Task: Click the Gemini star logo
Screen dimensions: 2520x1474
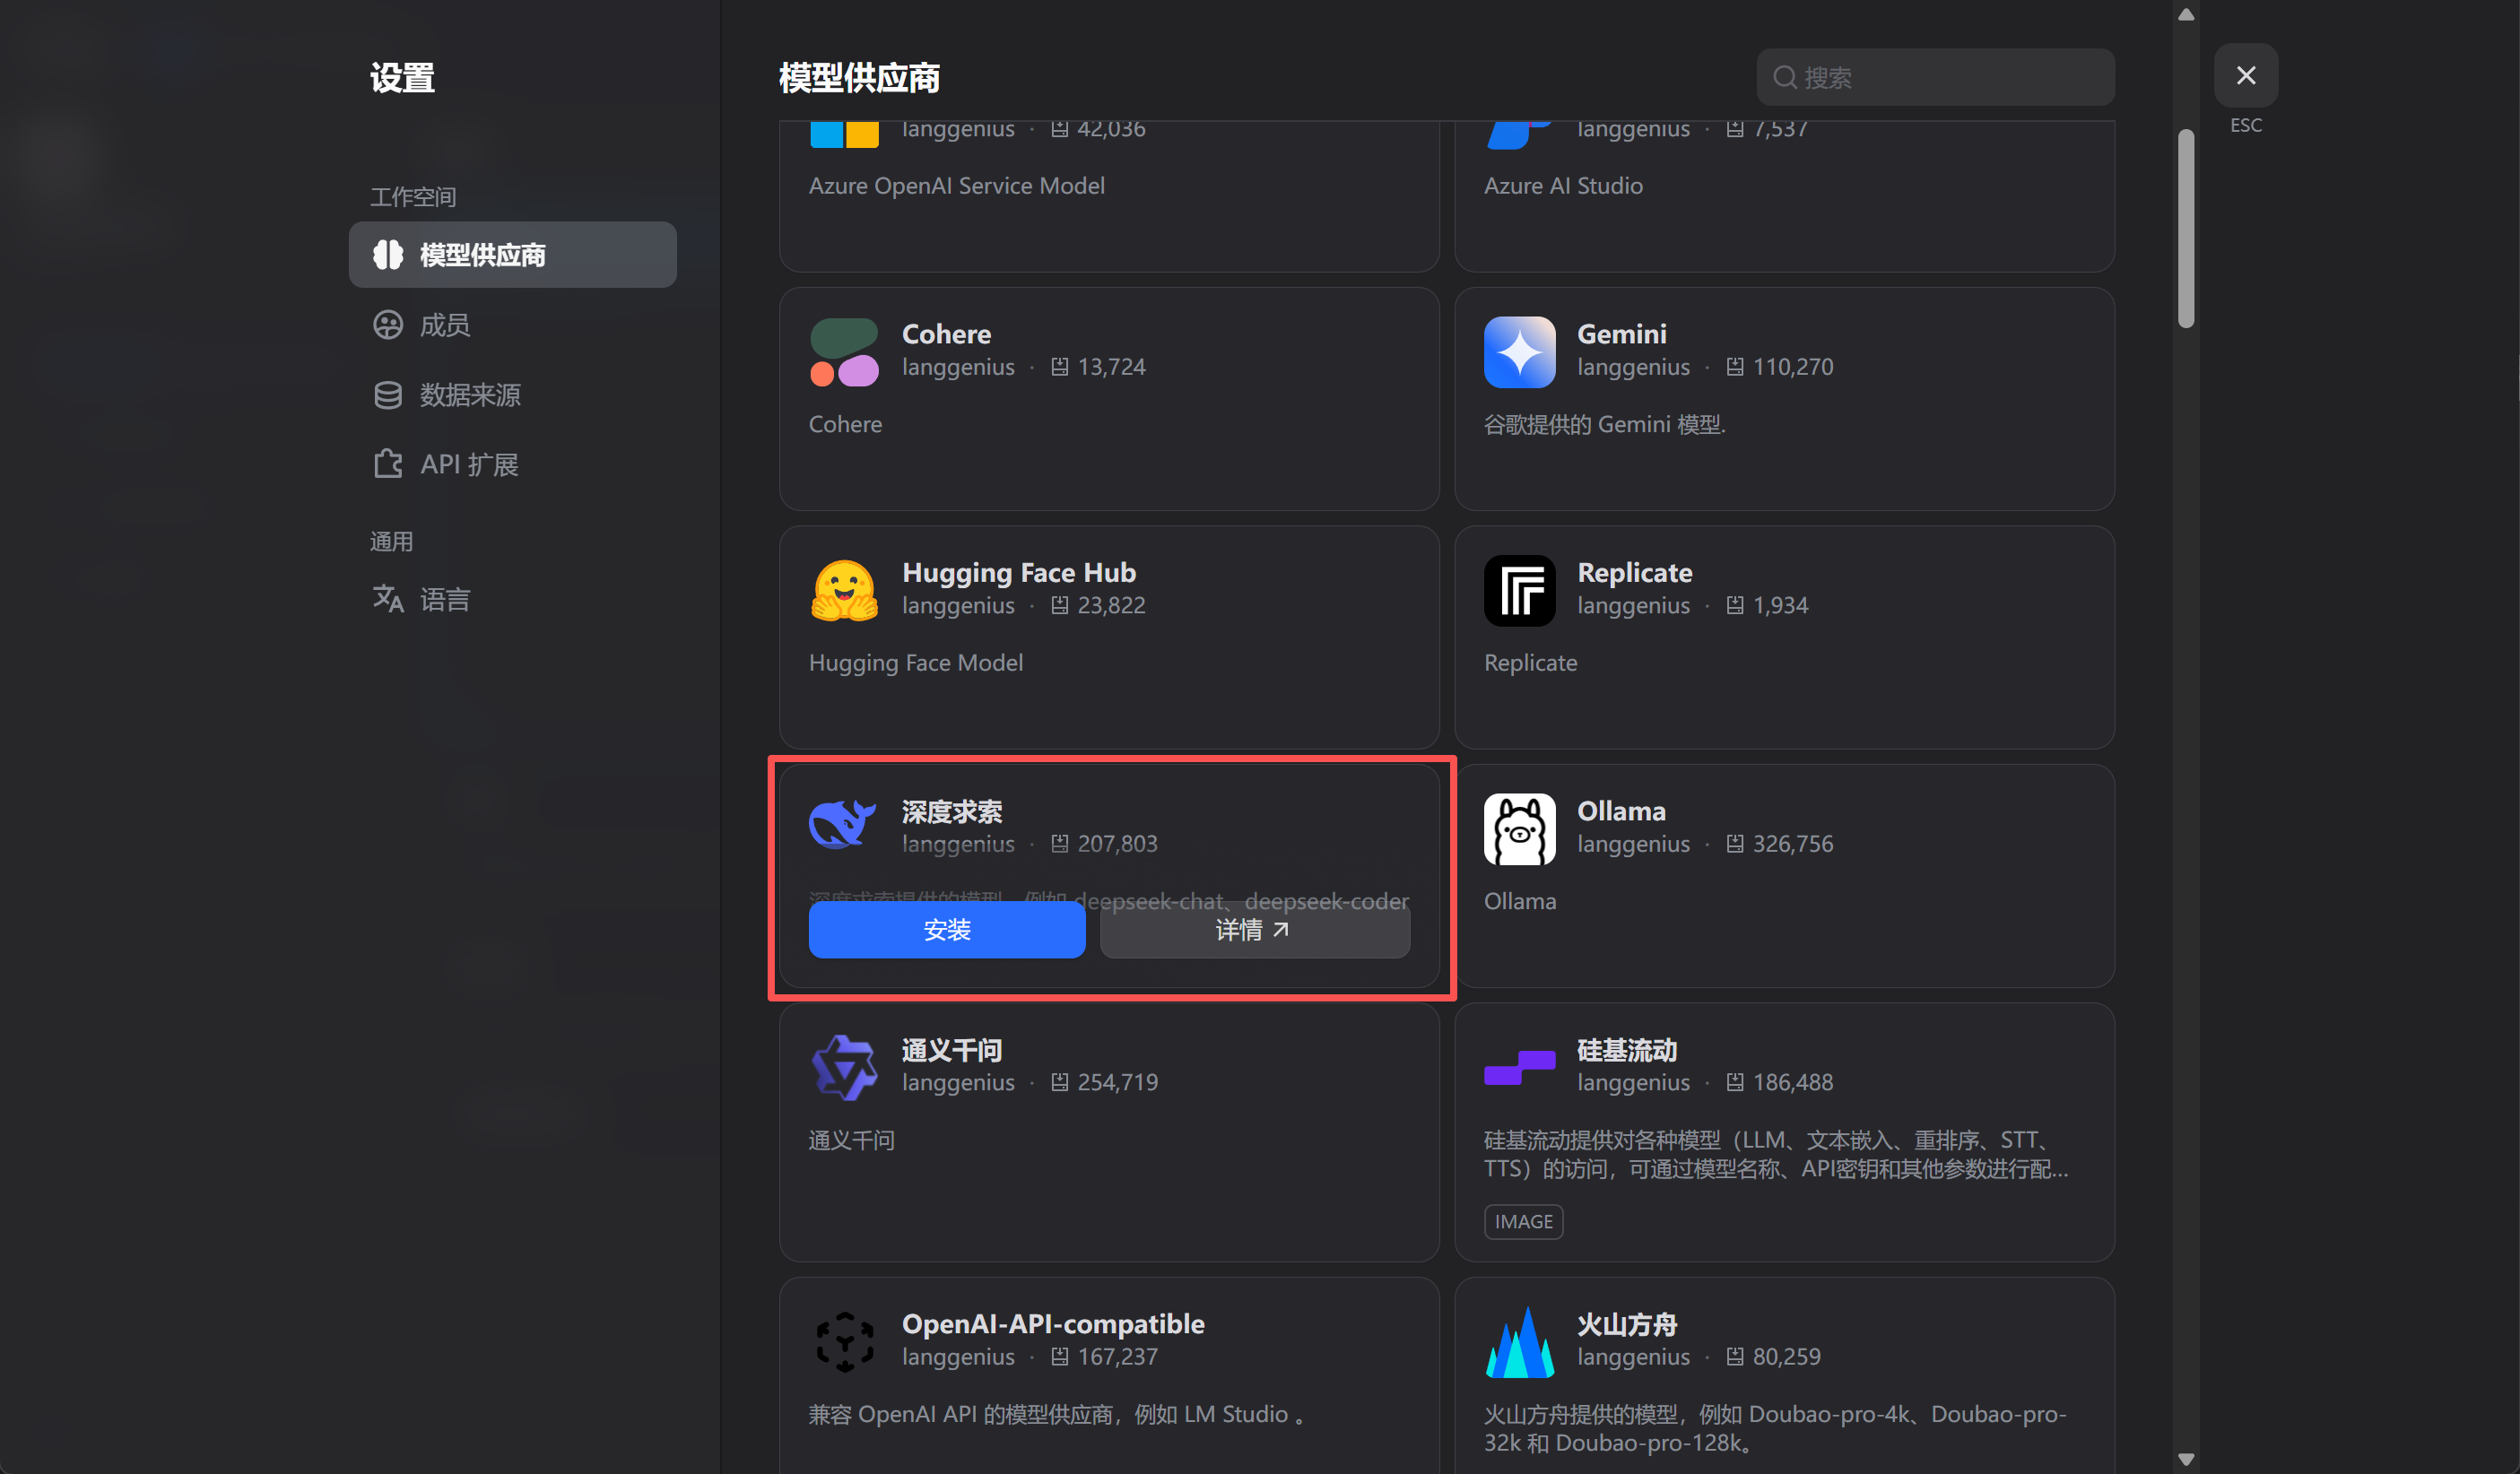Action: (x=1519, y=352)
